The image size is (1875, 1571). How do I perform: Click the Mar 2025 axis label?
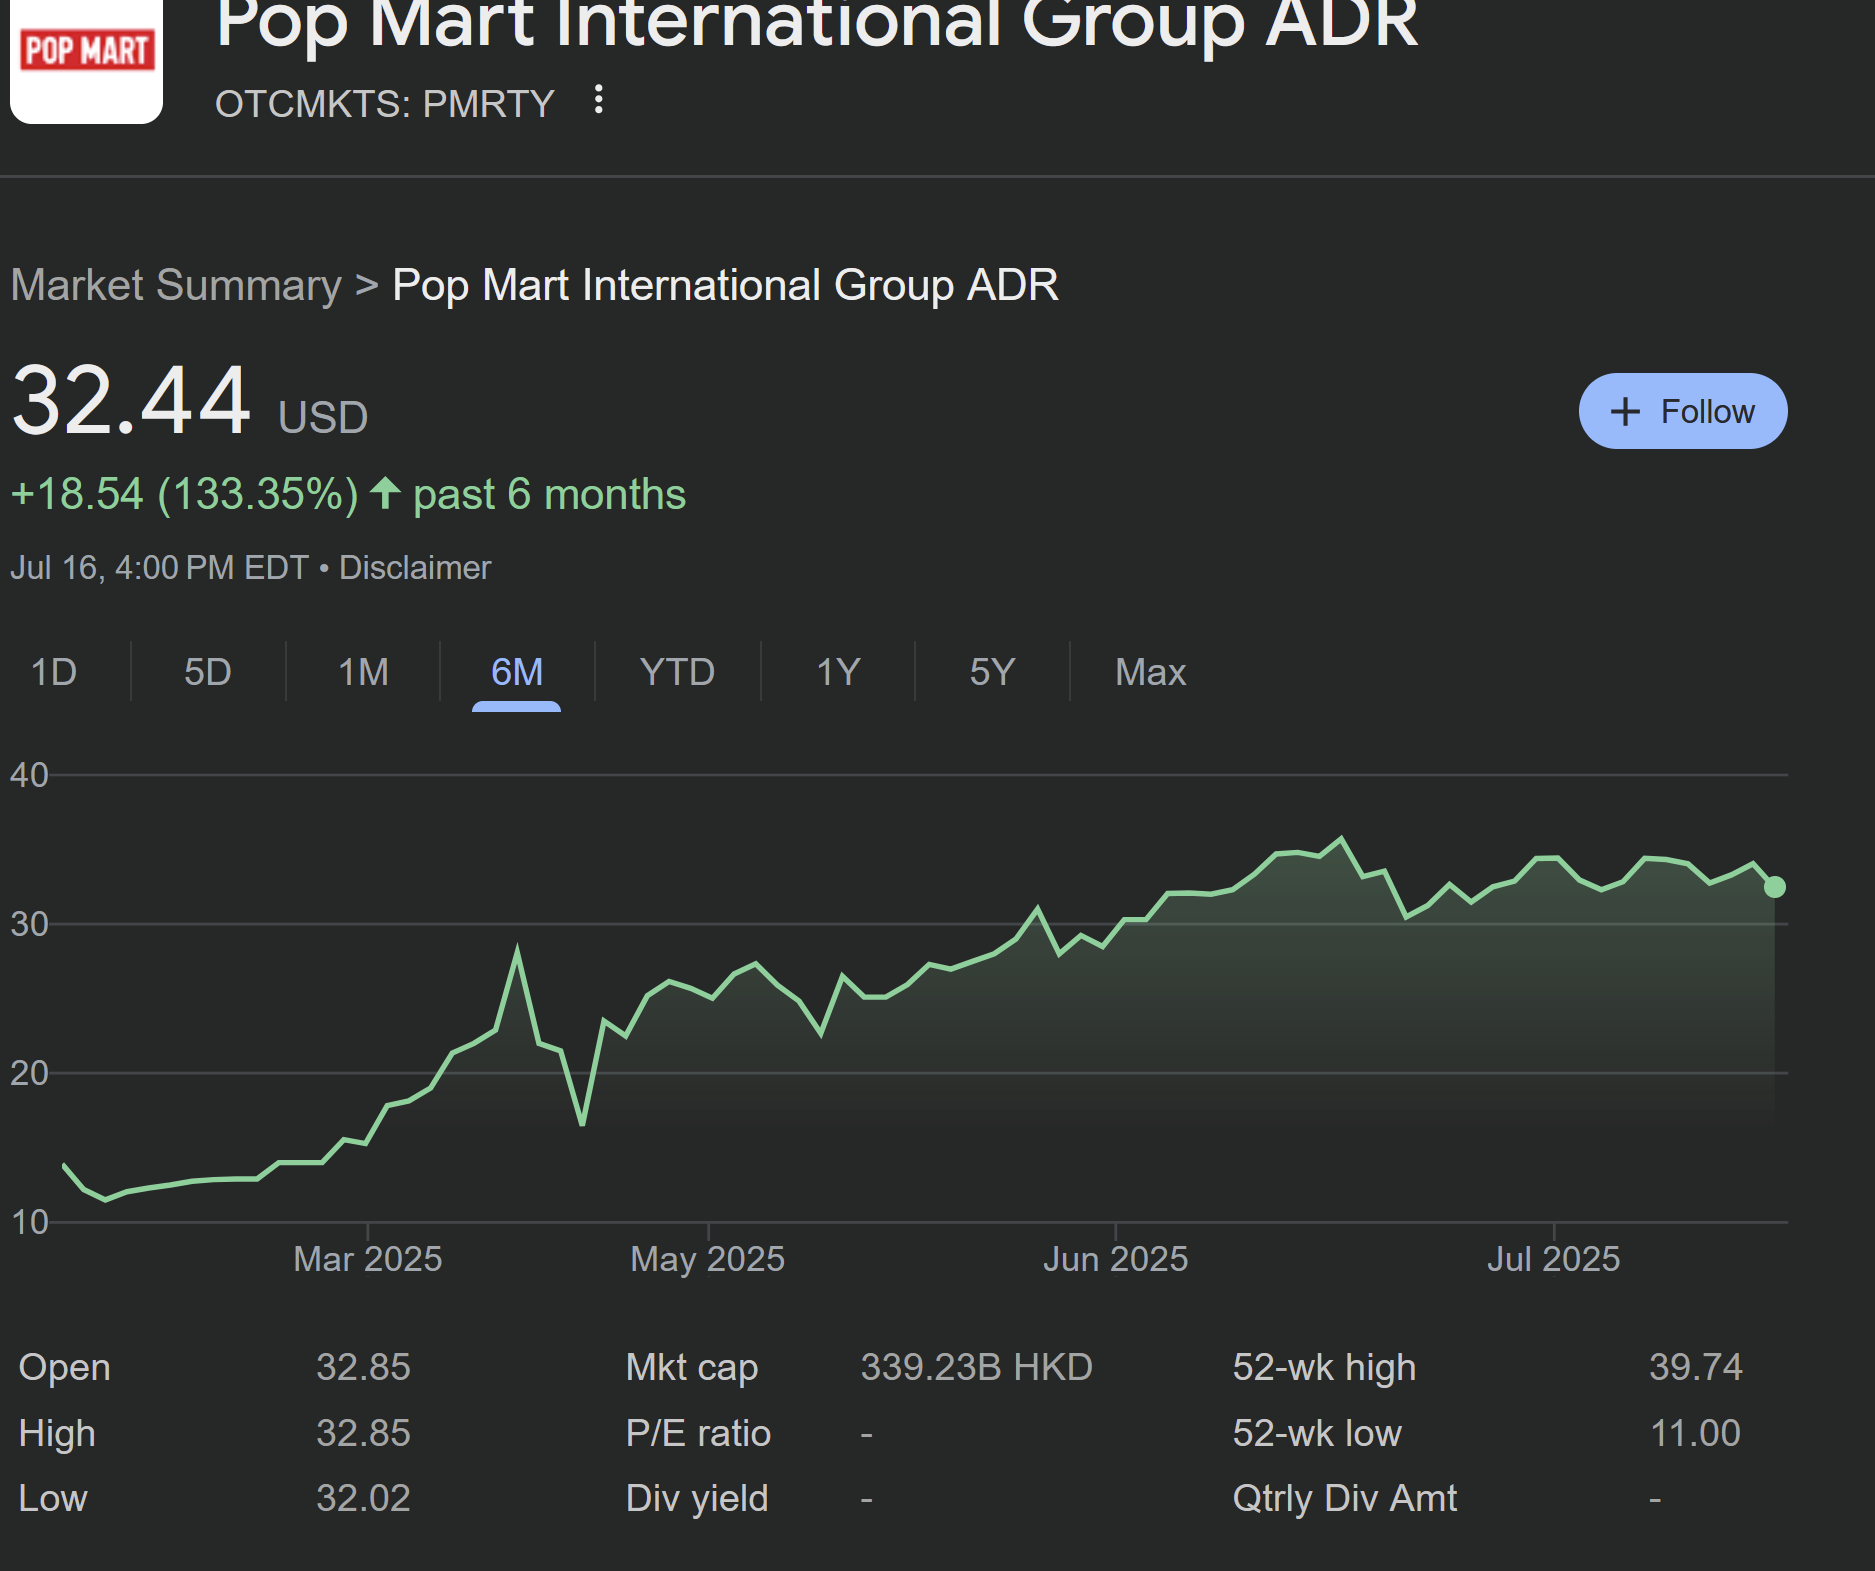point(368,1259)
